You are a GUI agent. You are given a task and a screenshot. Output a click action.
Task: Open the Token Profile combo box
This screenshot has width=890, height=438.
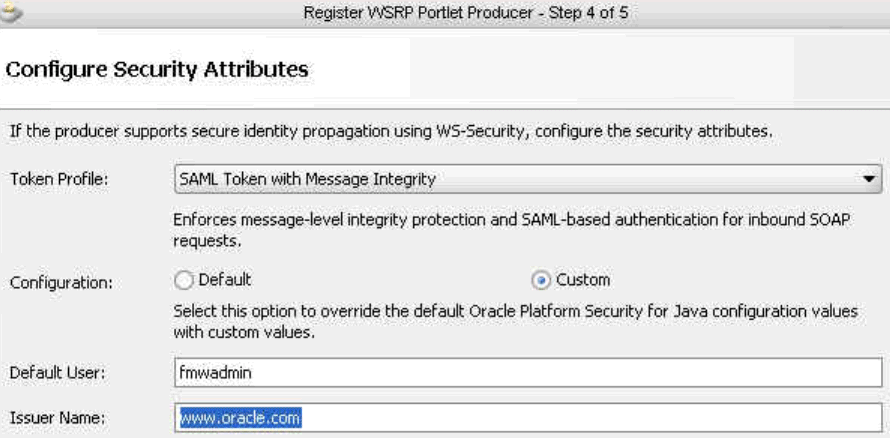528,179
